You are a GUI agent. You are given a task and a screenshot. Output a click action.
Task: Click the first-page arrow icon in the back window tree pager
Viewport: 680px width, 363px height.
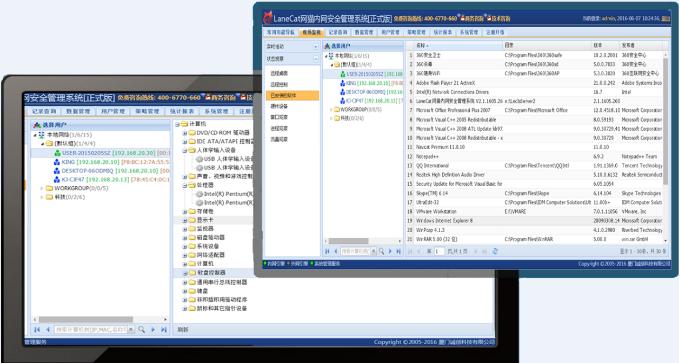click(37, 330)
